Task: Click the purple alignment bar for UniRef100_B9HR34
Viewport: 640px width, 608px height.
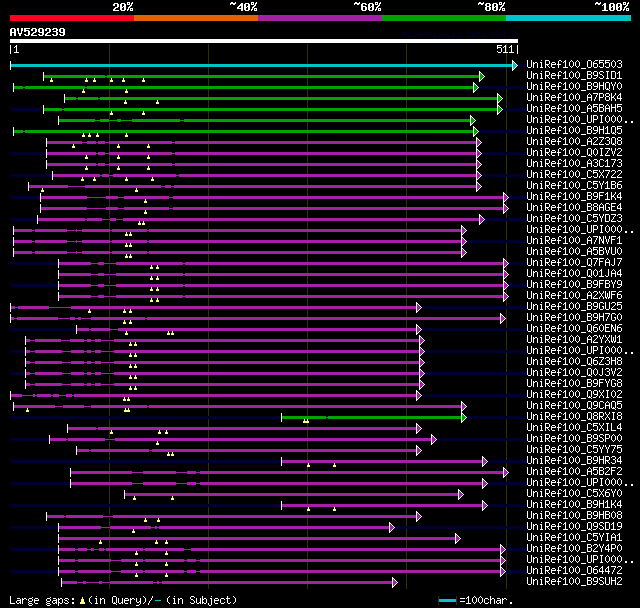Action: point(382,462)
